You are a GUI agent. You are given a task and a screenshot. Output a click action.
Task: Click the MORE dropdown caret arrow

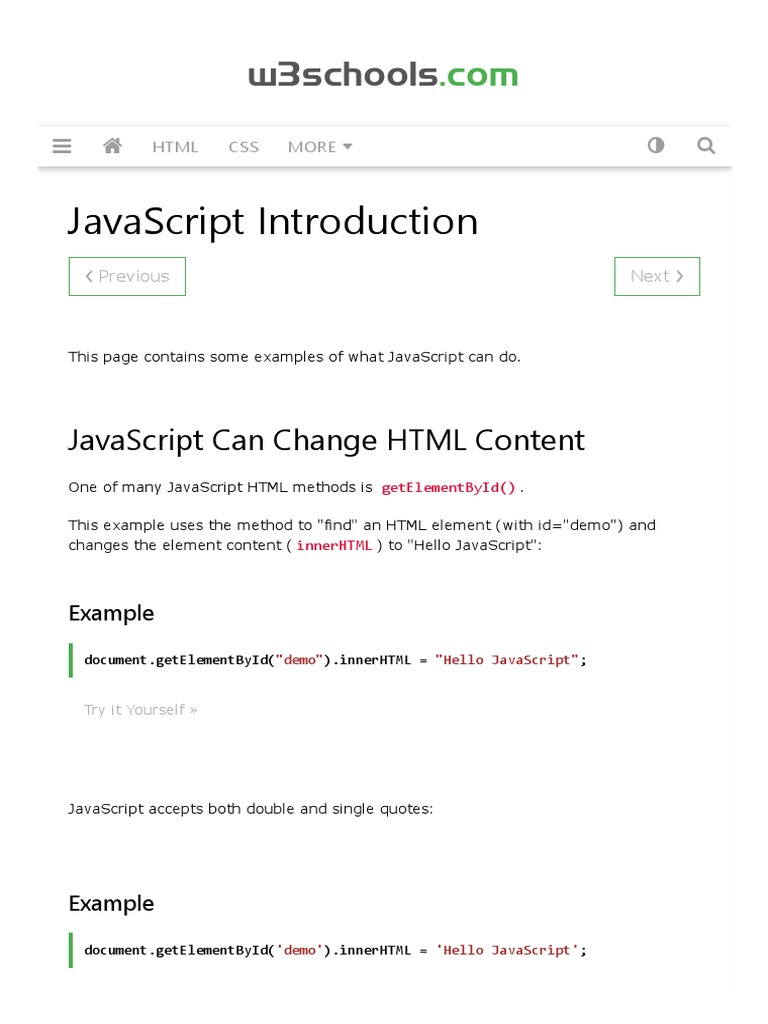click(348, 147)
